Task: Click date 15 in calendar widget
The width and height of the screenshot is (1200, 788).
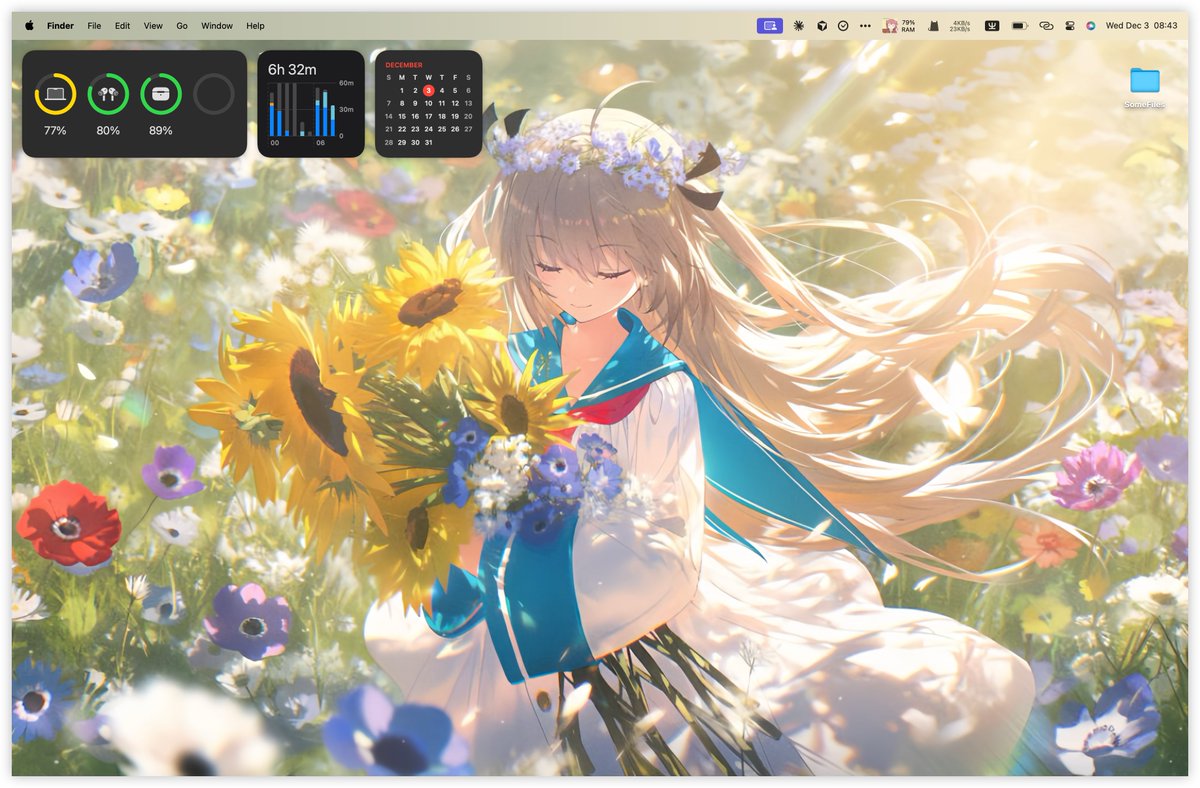Action: point(402,116)
